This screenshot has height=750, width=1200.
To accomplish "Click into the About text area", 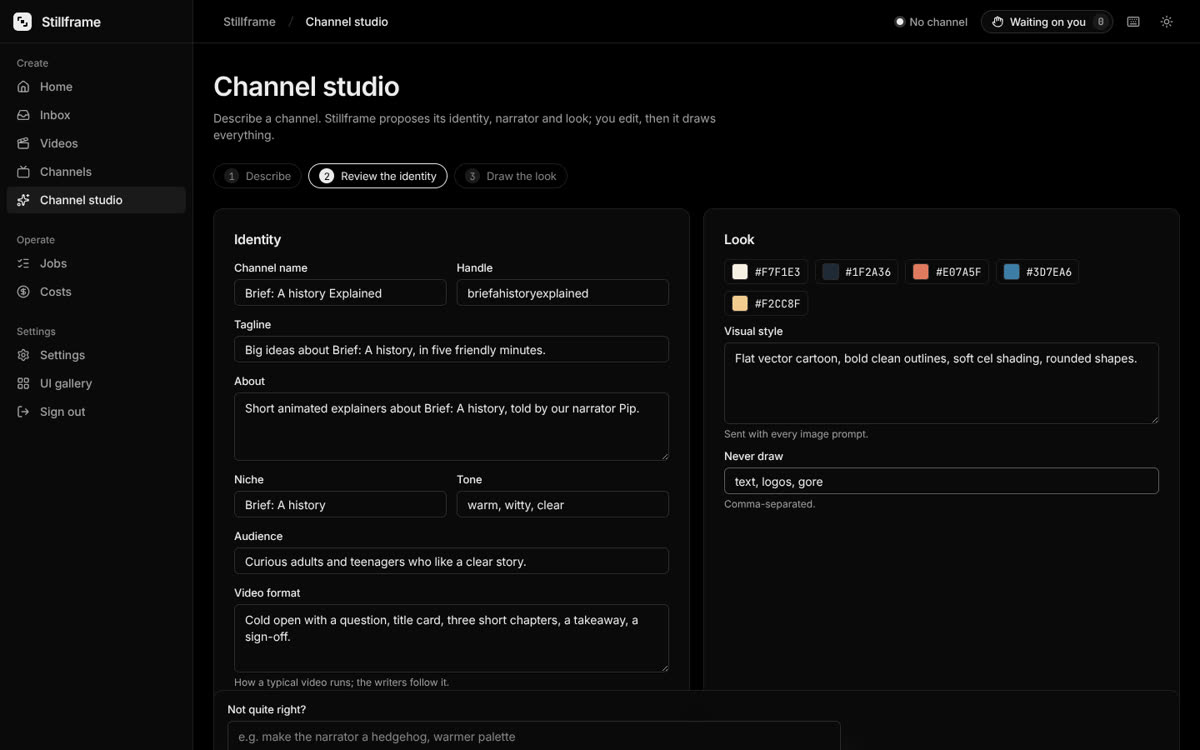I will pyautogui.click(x=451, y=427).
